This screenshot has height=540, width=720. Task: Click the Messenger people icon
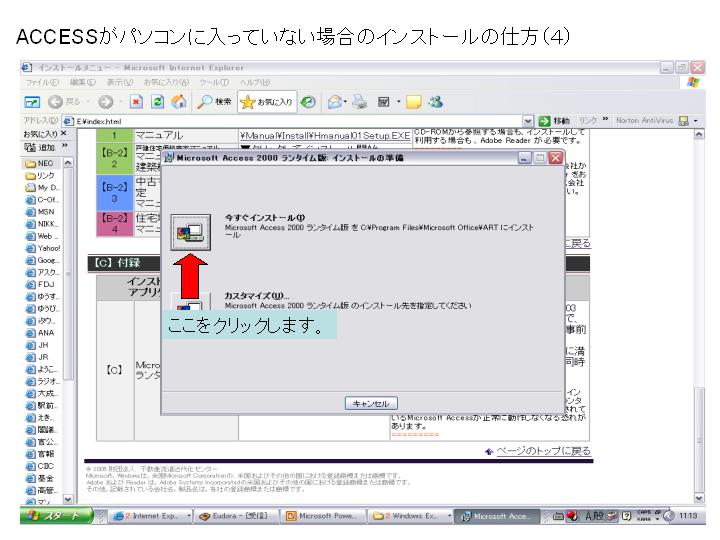tap(435, 101)
